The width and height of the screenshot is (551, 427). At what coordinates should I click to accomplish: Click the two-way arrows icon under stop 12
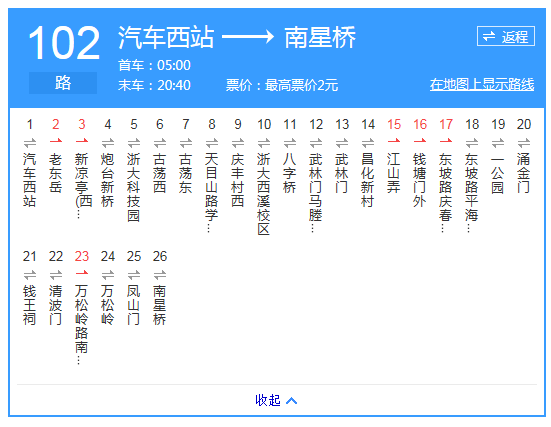click(316, 143)
